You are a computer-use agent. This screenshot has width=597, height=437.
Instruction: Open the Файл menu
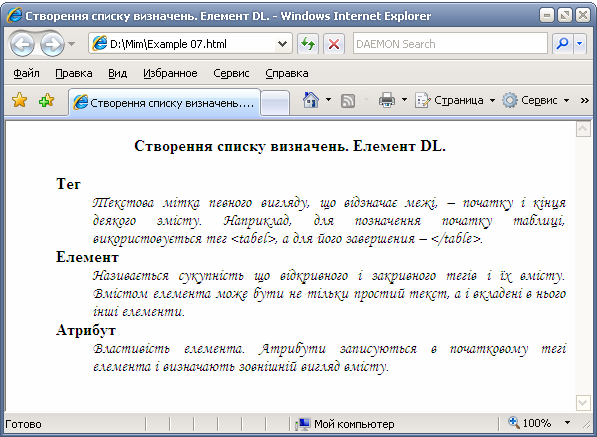(26, 73)
